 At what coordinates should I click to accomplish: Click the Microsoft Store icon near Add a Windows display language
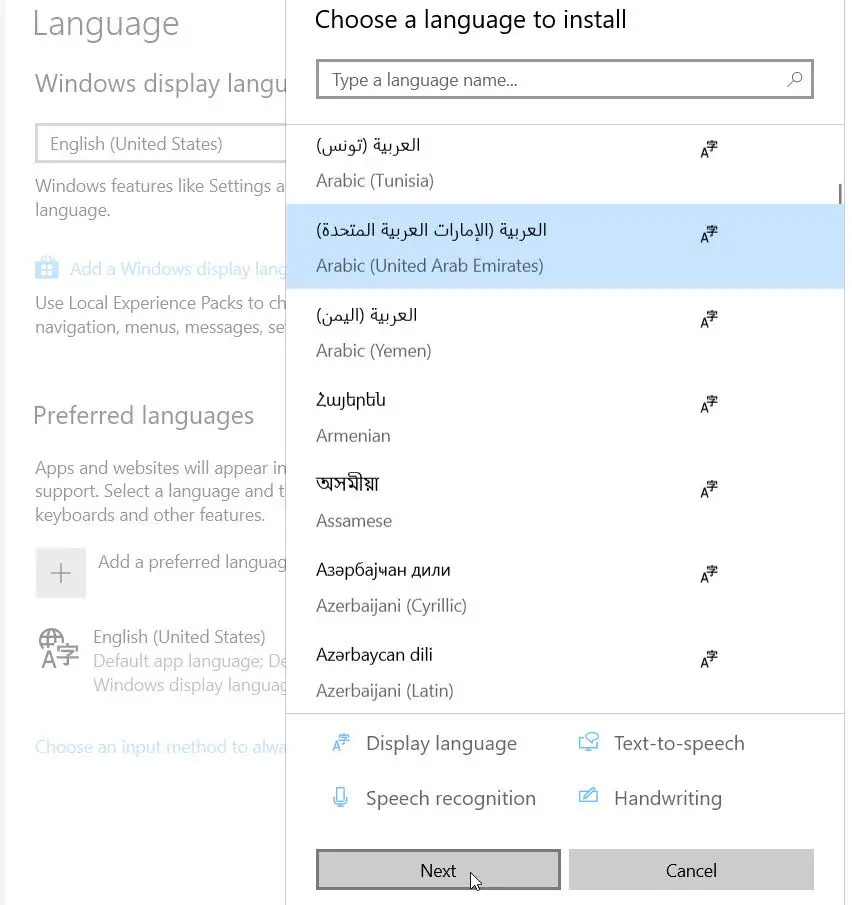tap(47, 268)
